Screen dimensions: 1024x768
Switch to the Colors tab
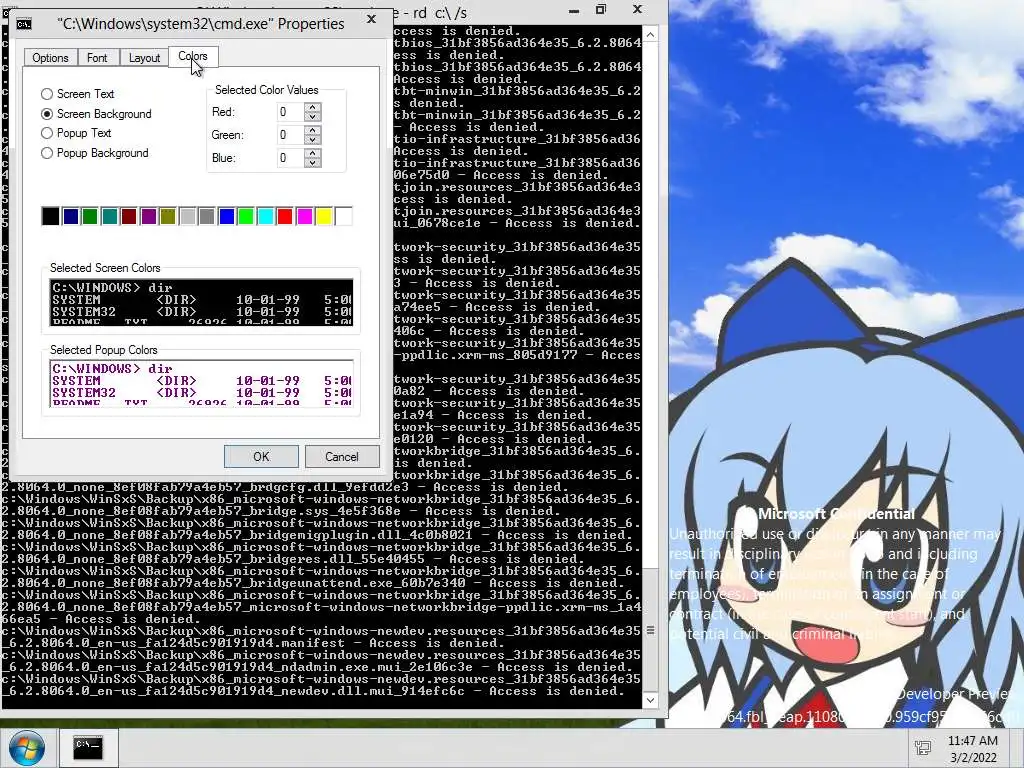pos(193,56)
